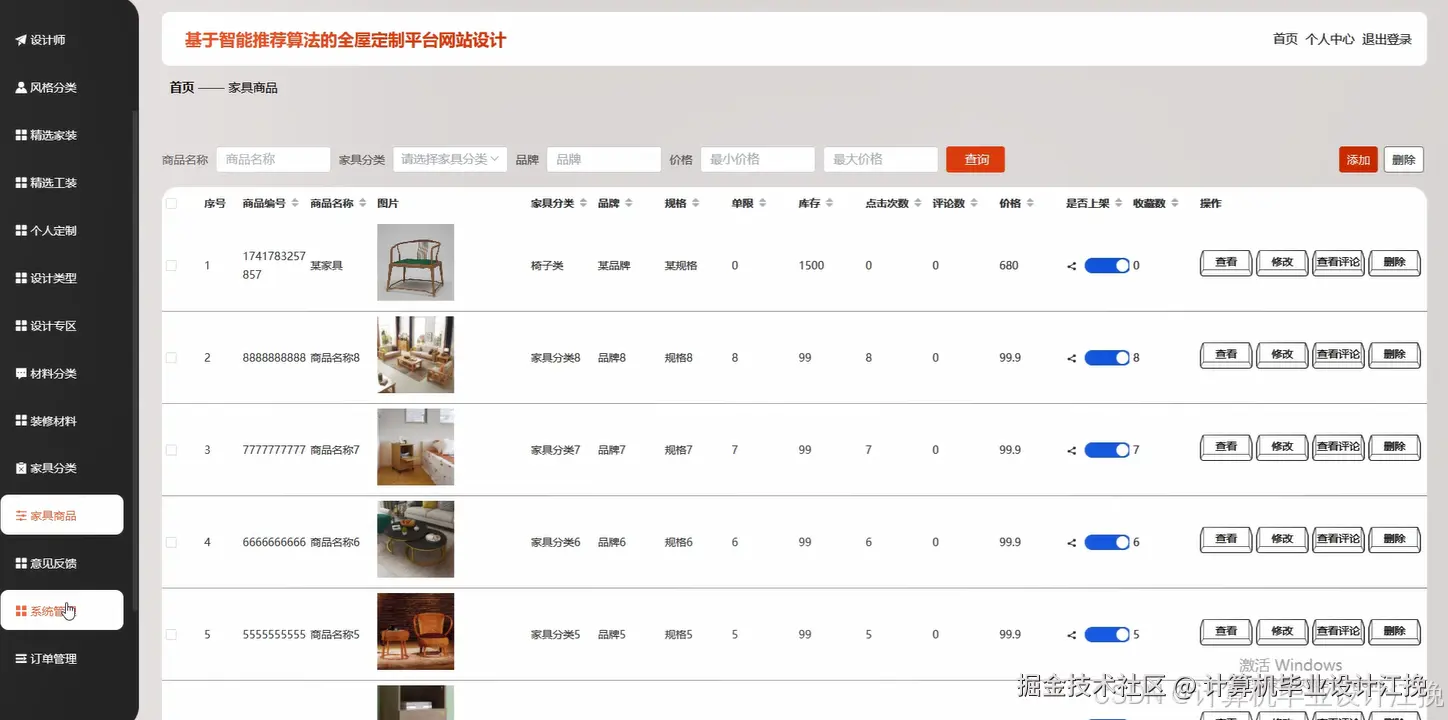Click the 查询 search button
The width and height of the screenshot is (1448, 720).
[x=974, y=159]
